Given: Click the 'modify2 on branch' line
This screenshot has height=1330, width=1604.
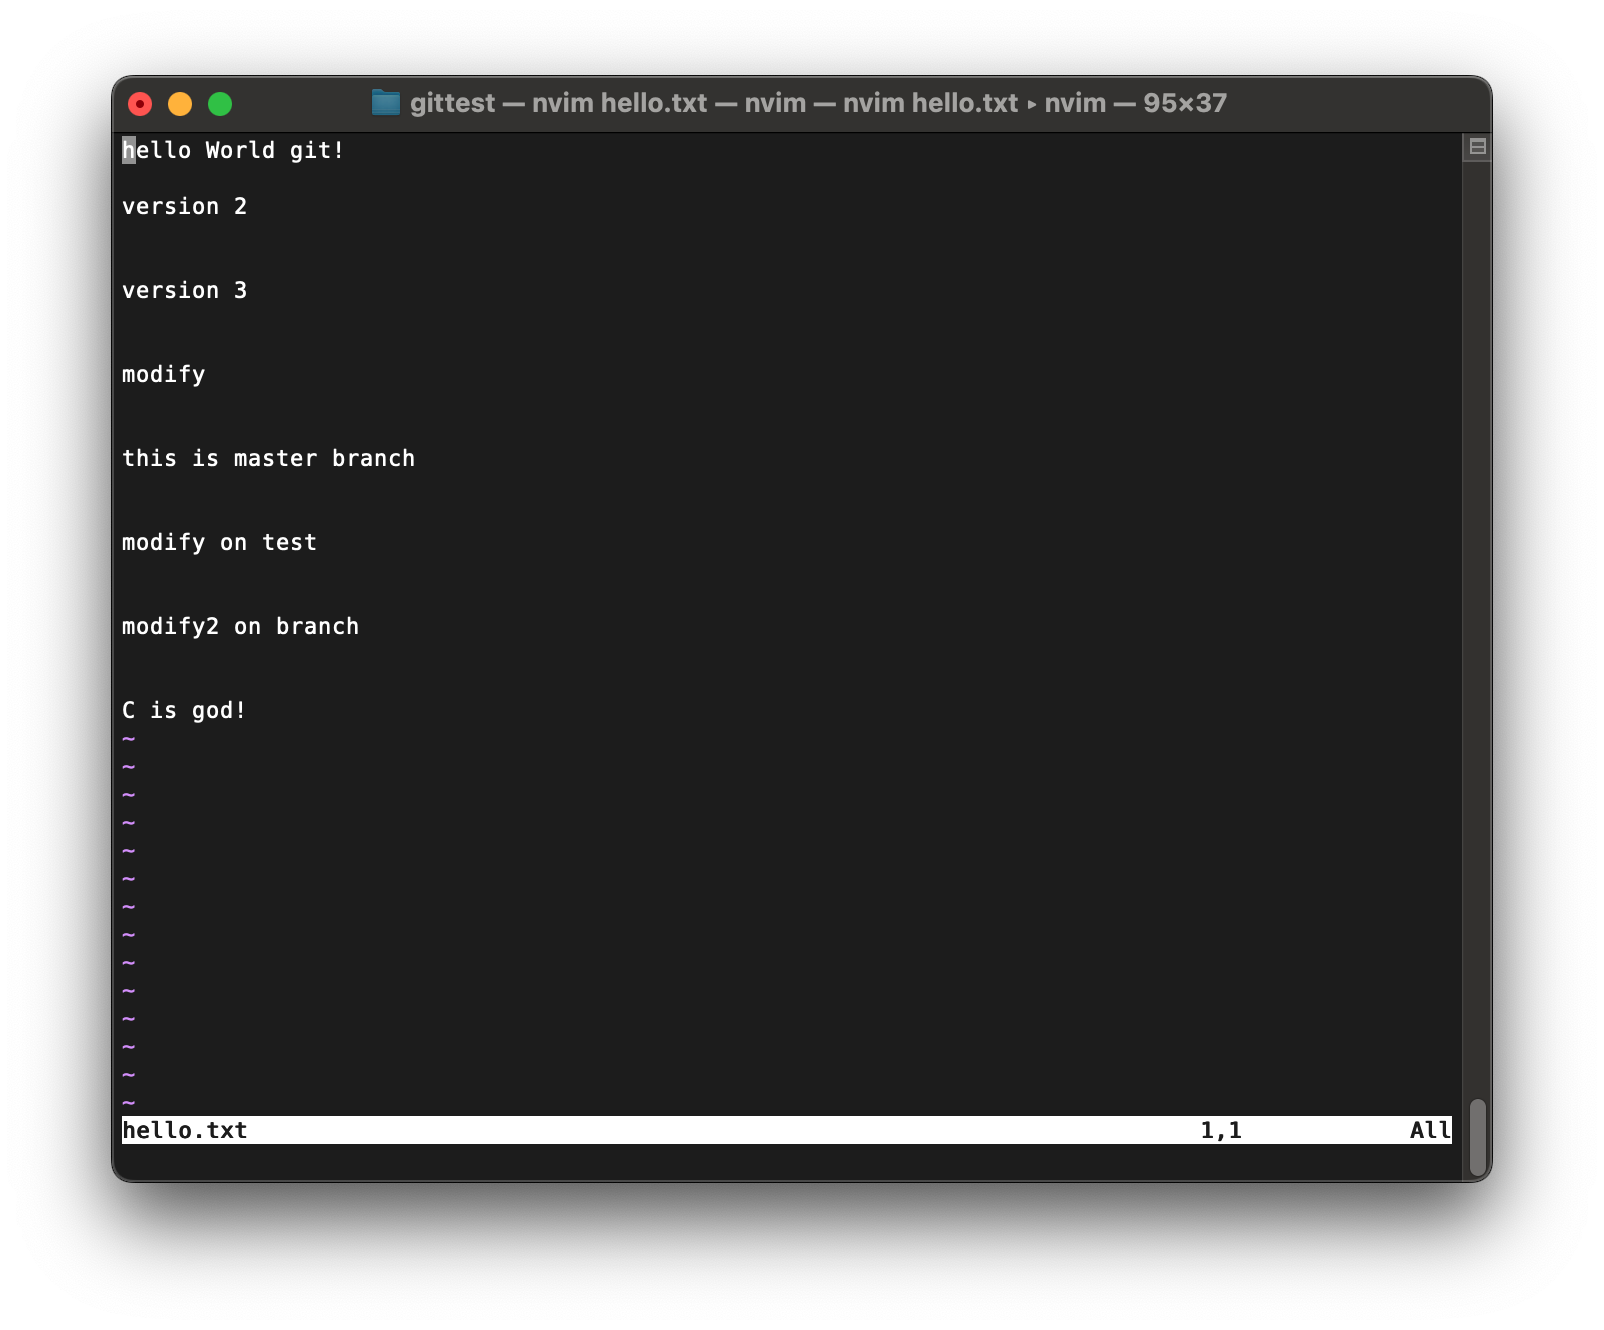Looking at the screenshot, I should point(240,626).
